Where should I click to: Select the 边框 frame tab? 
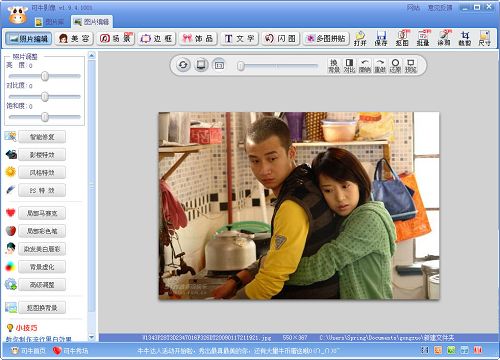pyautogui.click(x=156, y=39)
